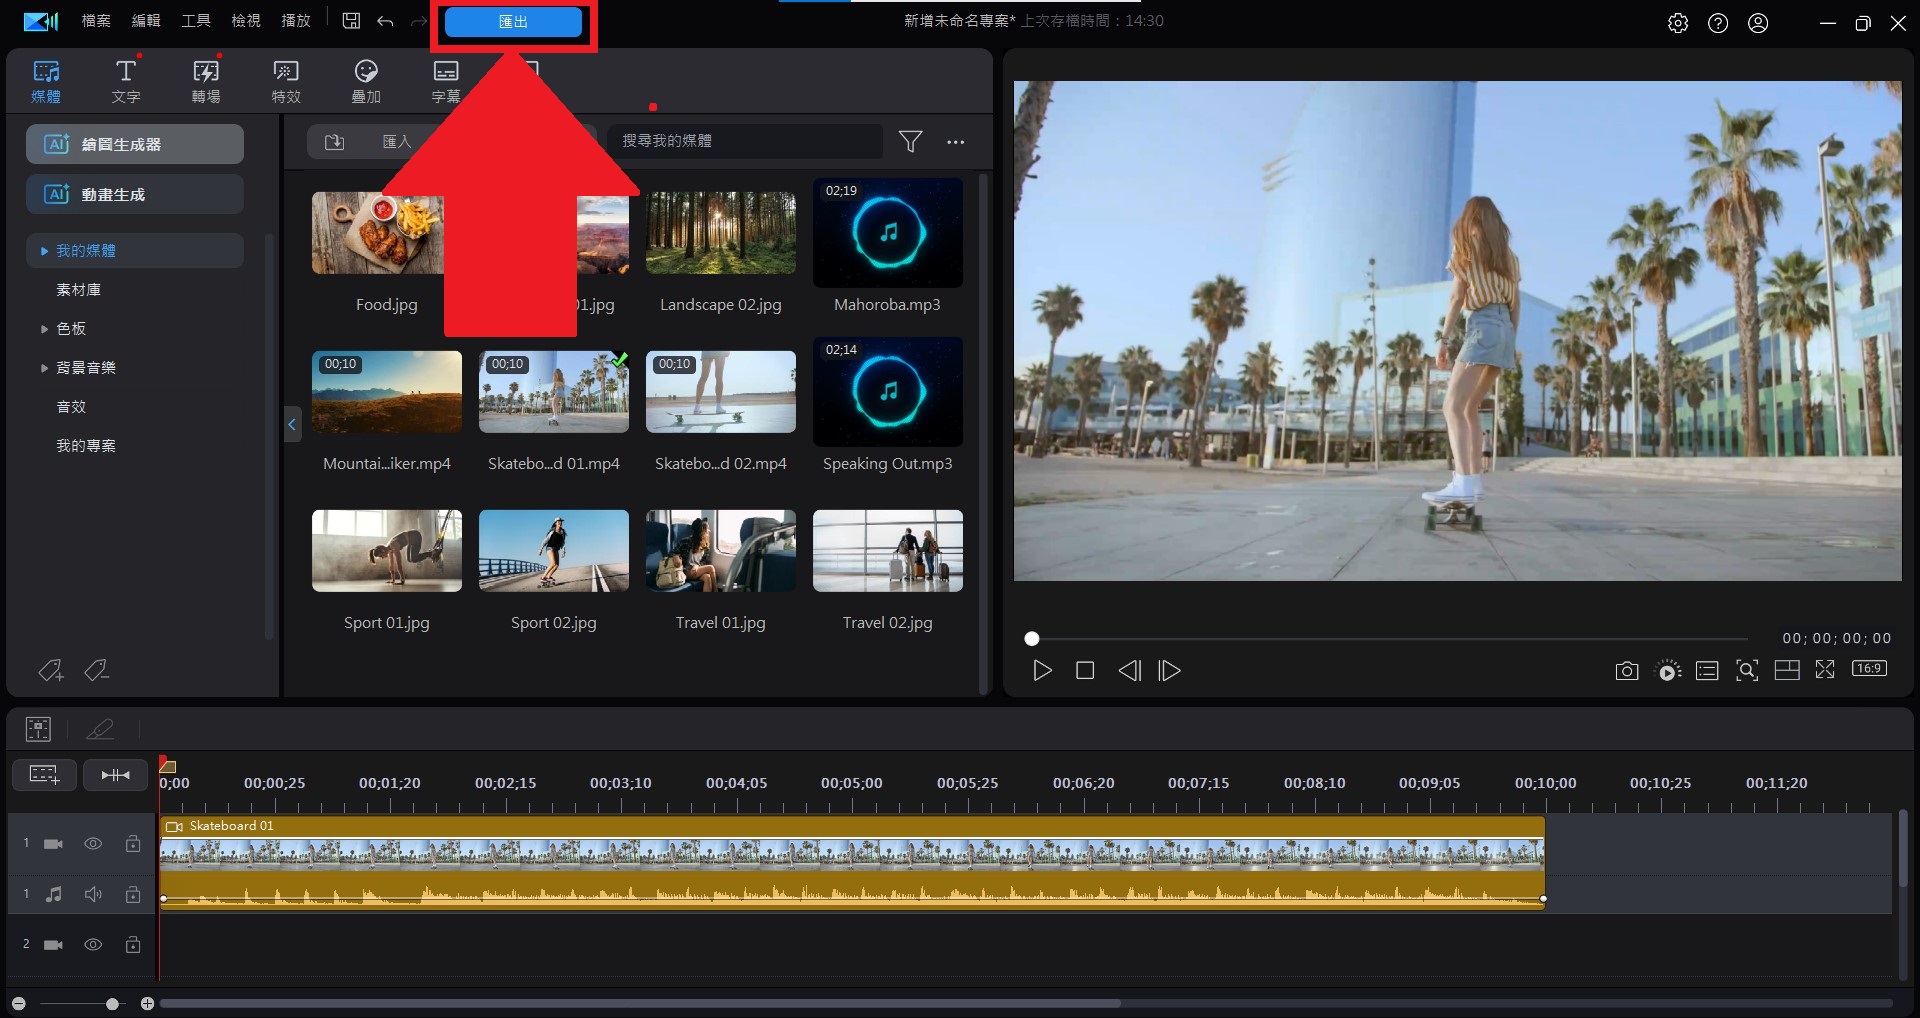Click the timeline zoom slider handle
1920x1018 pixels.
(112, 1003)
